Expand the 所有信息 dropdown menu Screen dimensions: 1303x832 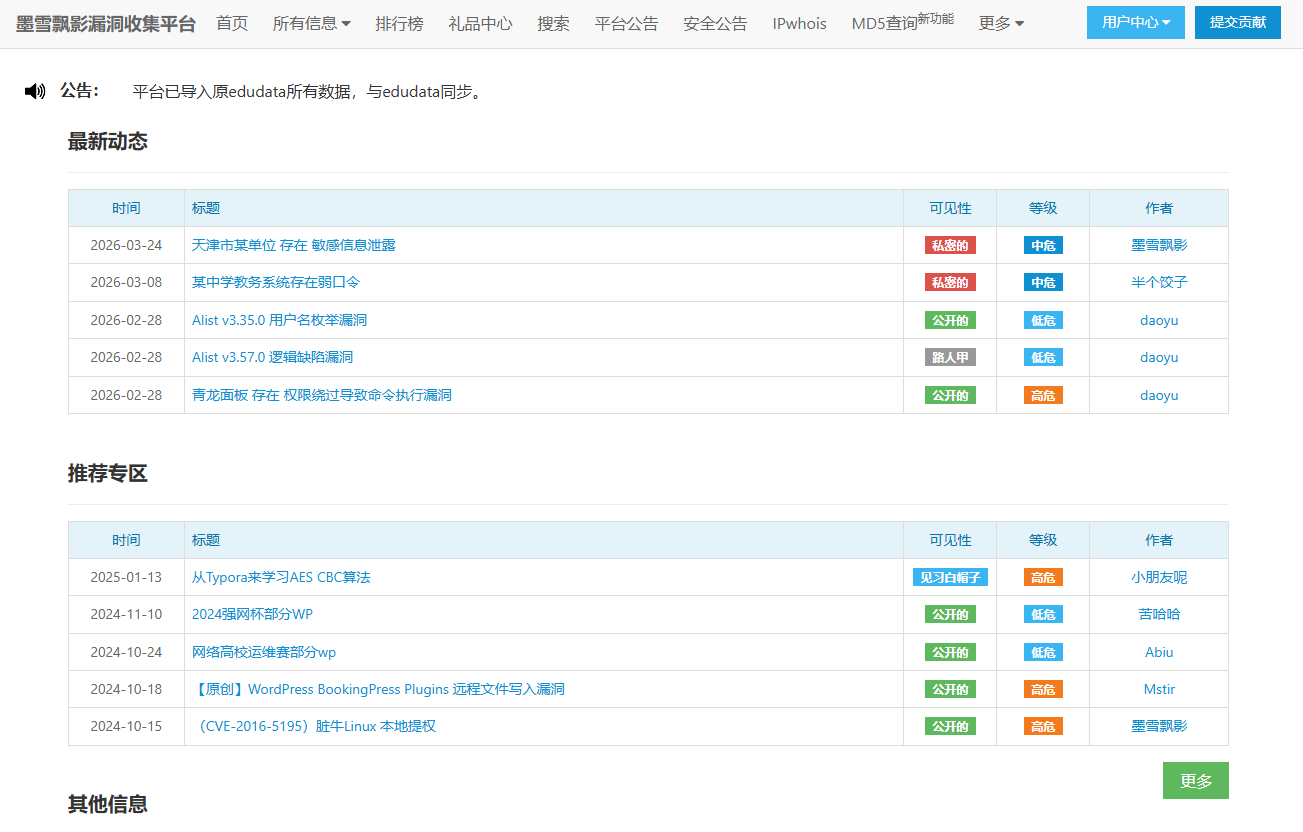(311, 23)
